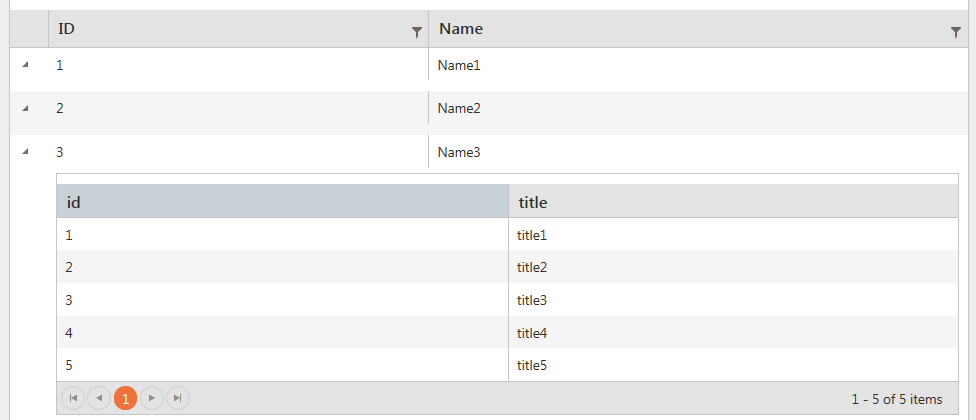The height and width of the screenshot is (420, 976).
Task: Go to the first page of items
Action: tap(73, 399)
